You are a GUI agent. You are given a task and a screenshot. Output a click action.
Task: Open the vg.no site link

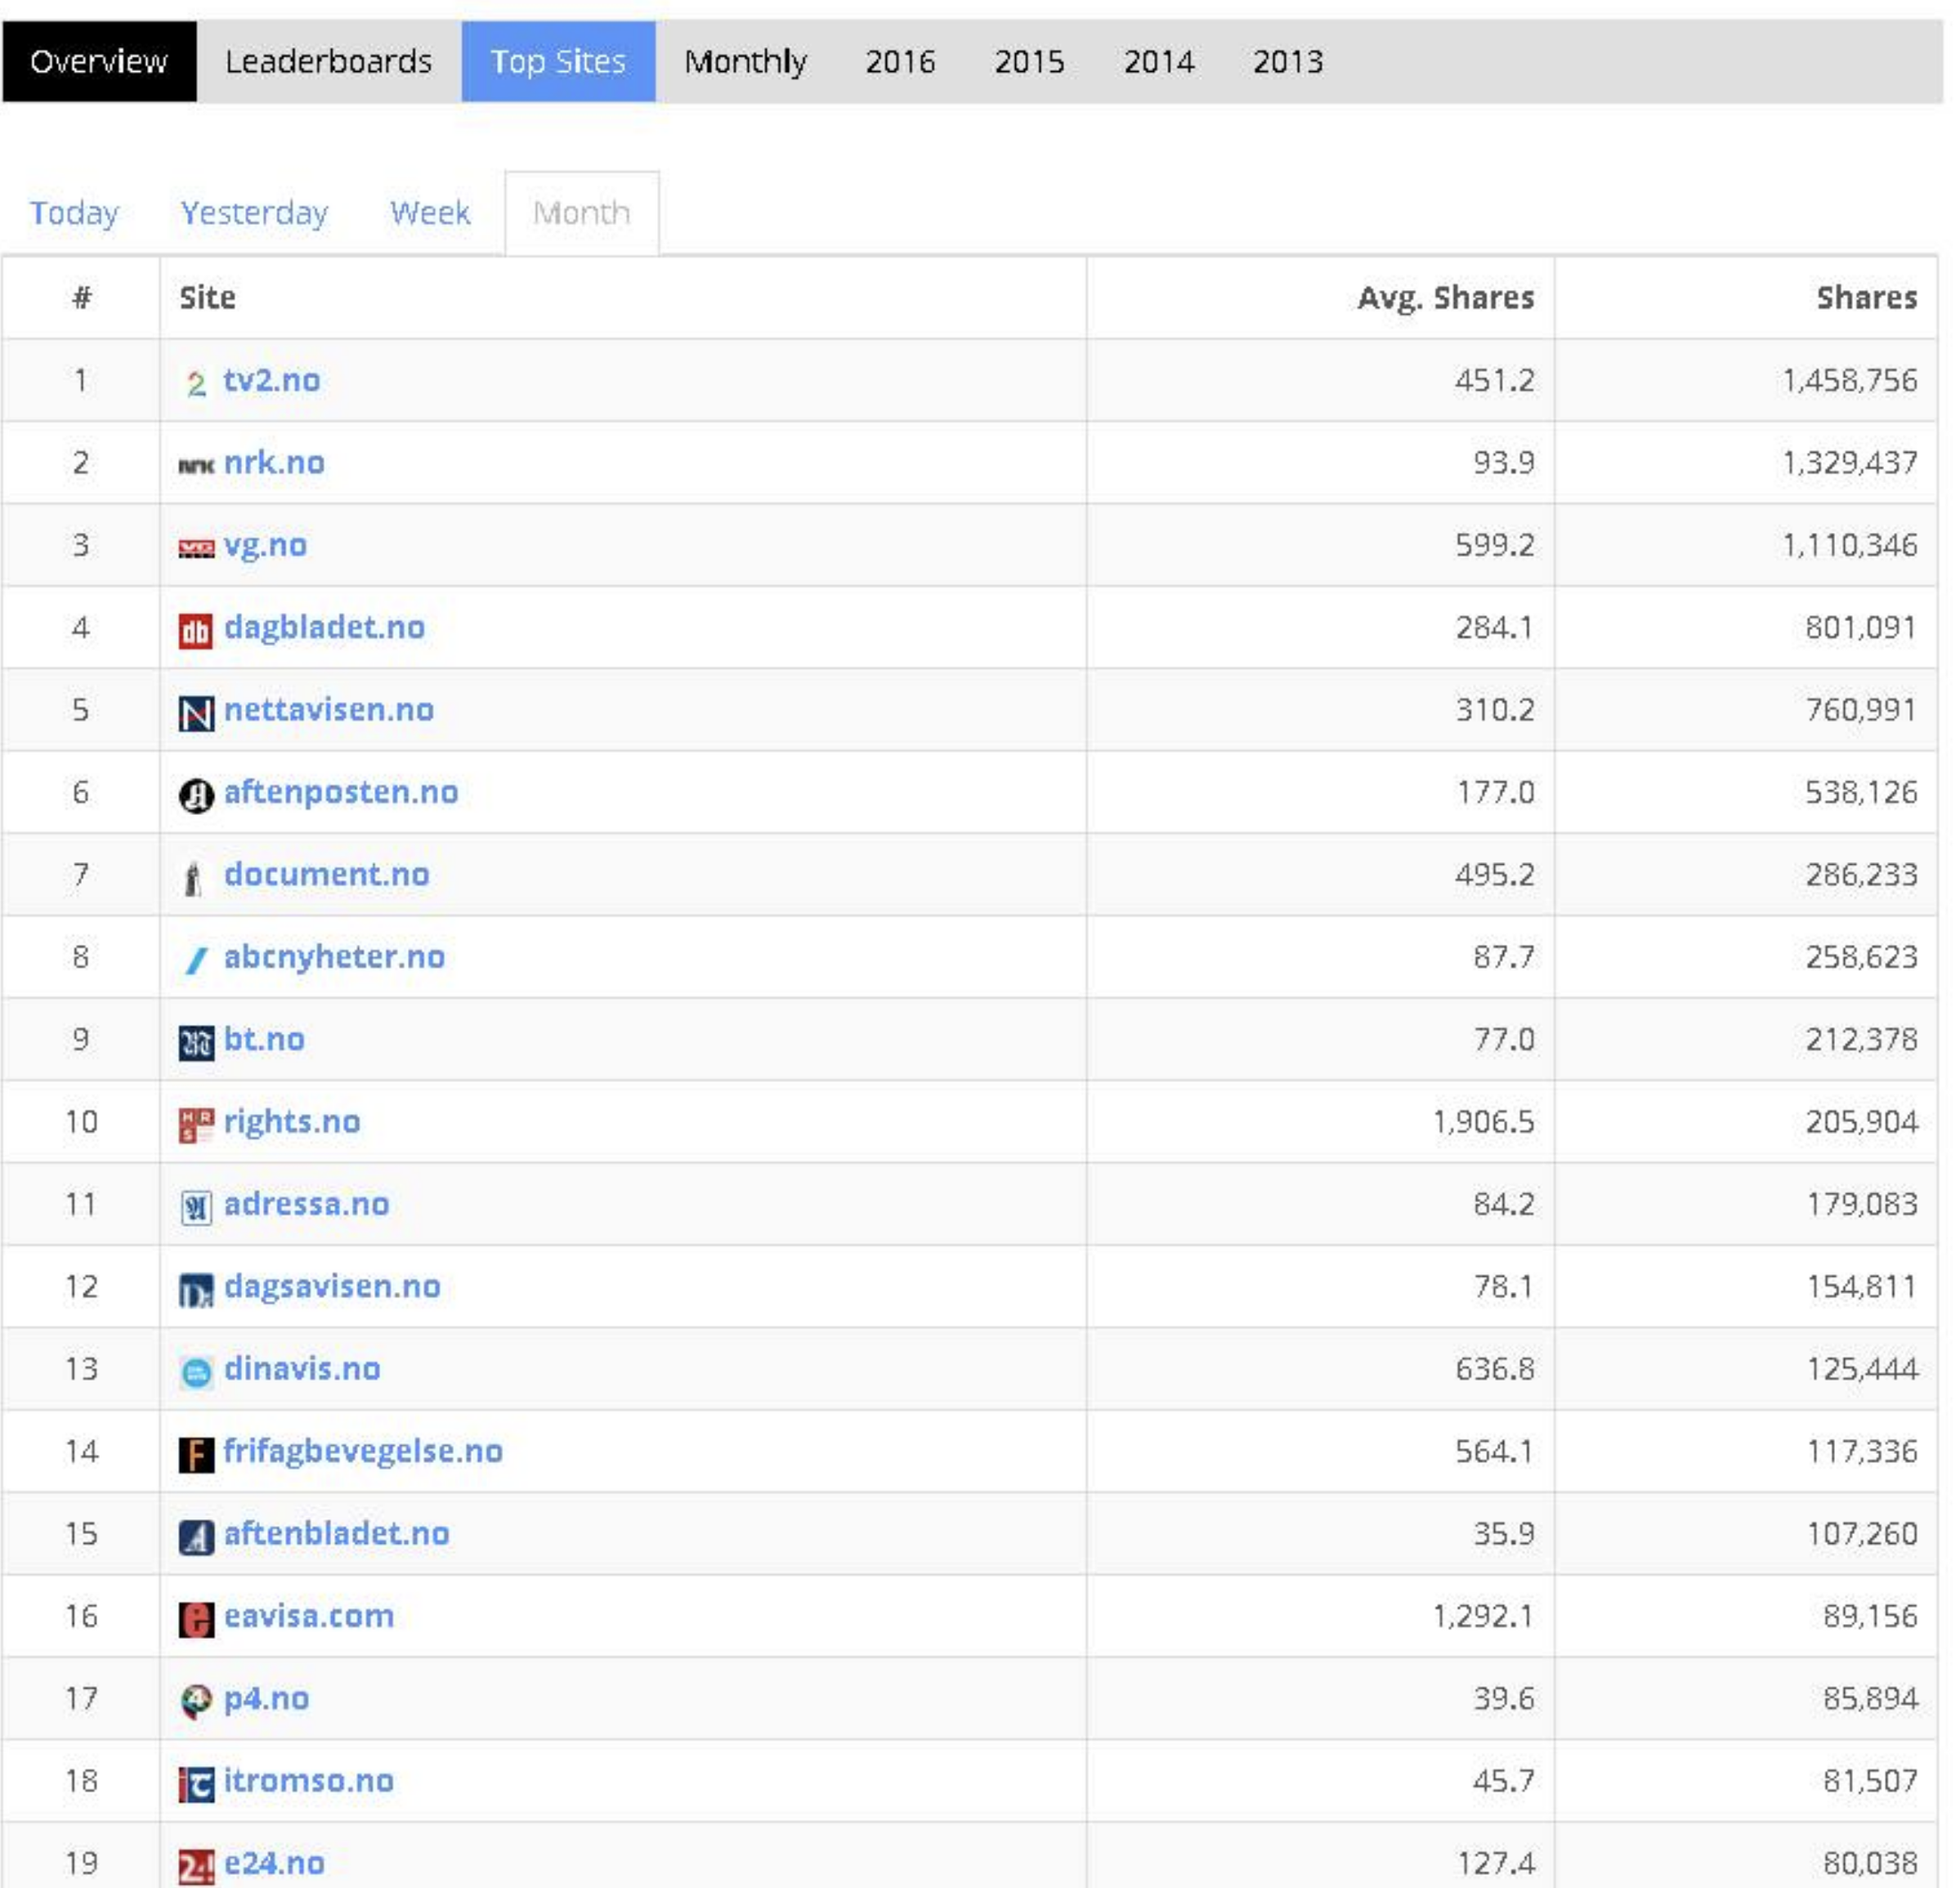point(265,545)
